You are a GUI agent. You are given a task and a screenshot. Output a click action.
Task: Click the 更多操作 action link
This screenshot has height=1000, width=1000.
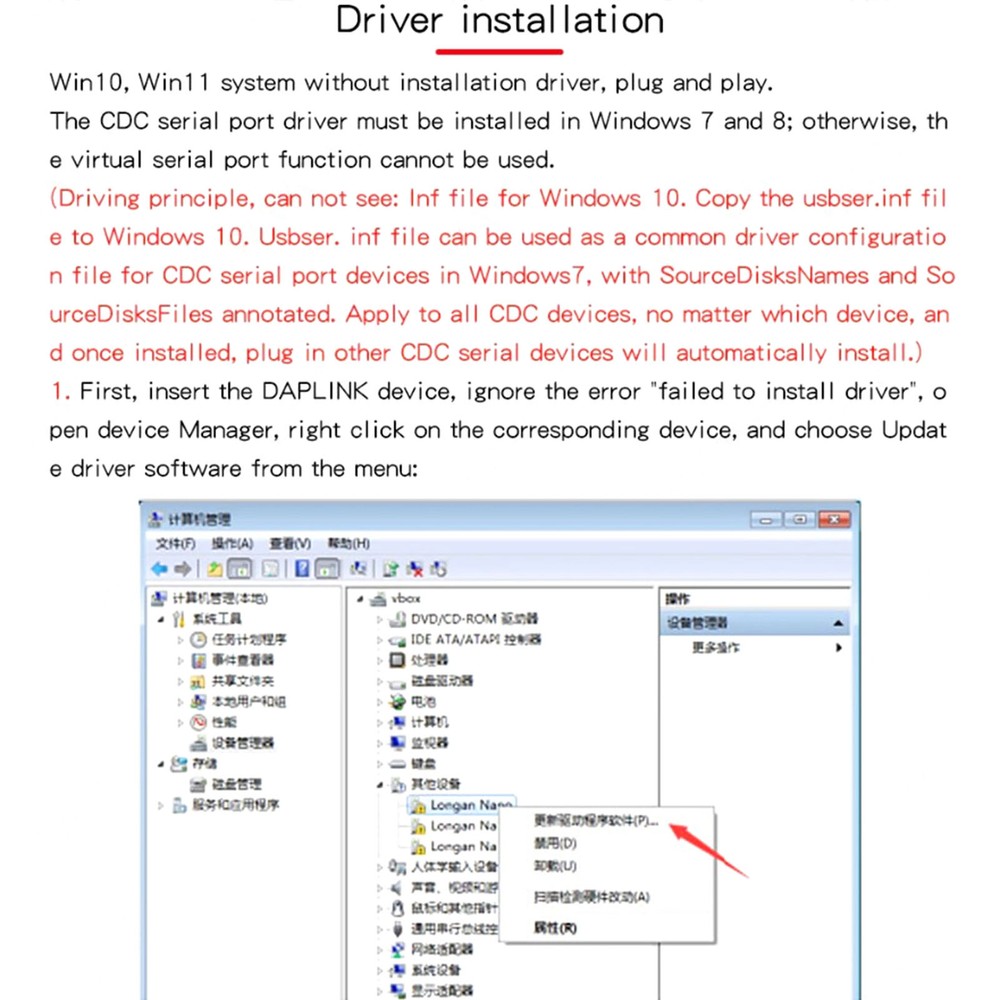(716, 647)
